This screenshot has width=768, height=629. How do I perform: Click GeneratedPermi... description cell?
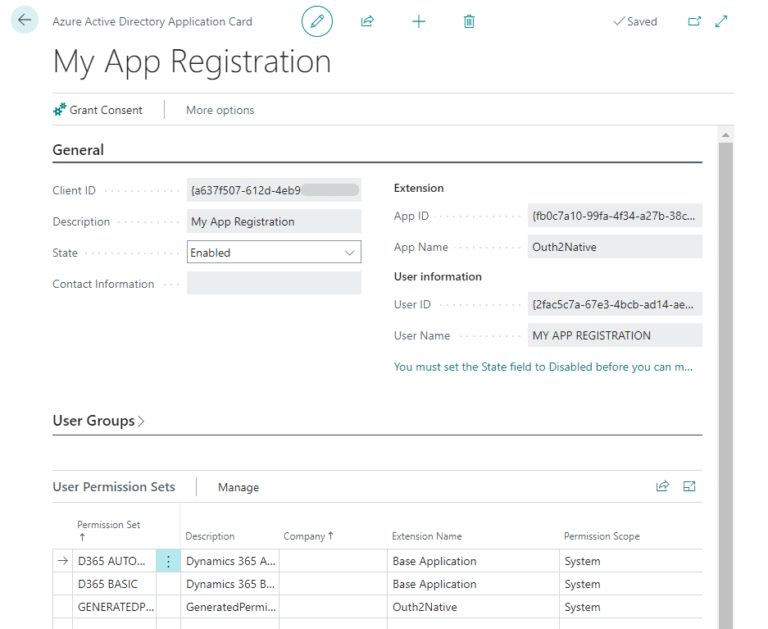click(231, 607)
